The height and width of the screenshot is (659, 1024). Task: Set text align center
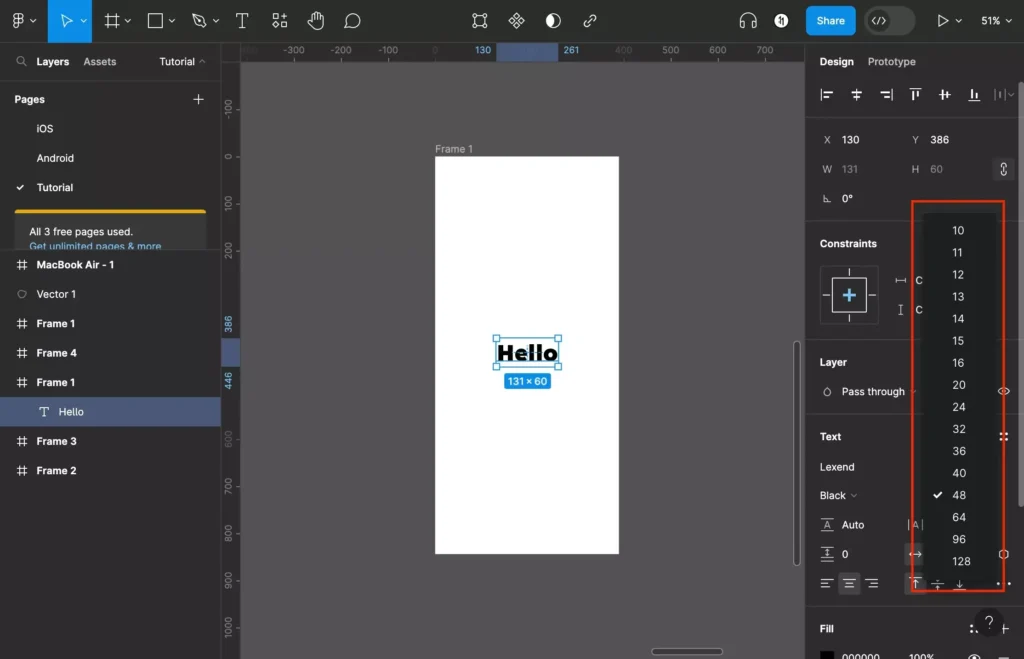point(849,583)
